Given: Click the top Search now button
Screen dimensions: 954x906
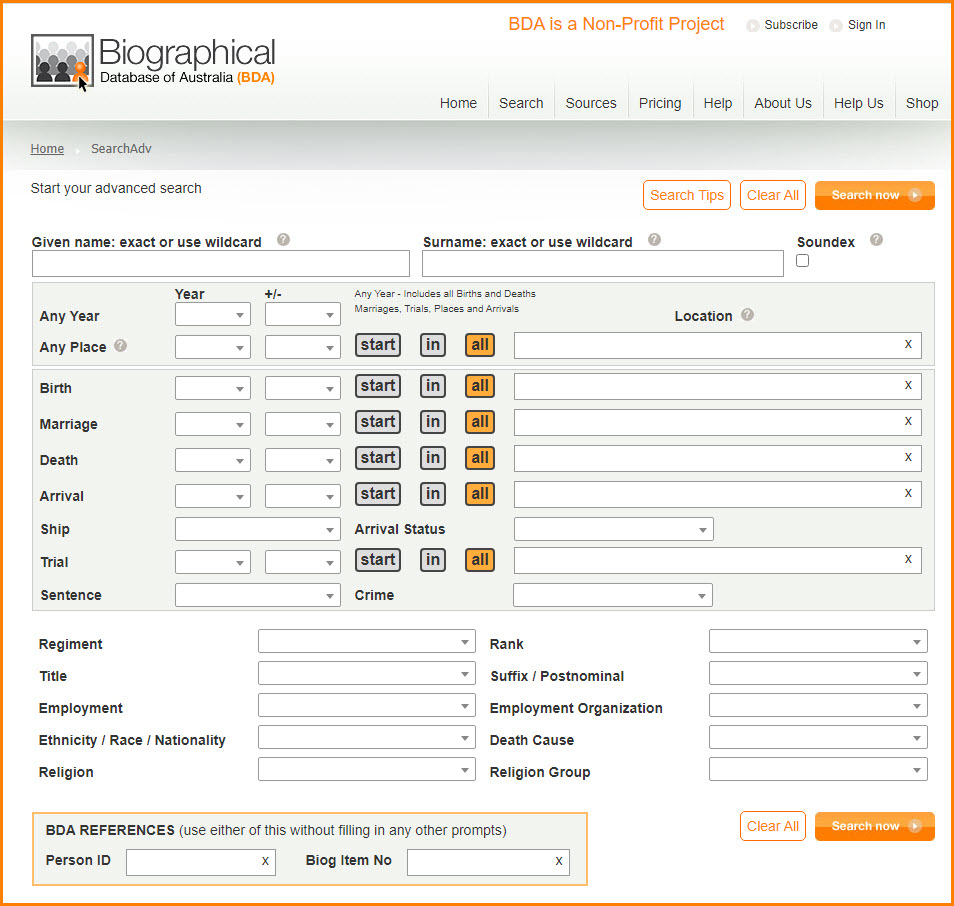Looking at the screenshot, I should tap(874, 195).
